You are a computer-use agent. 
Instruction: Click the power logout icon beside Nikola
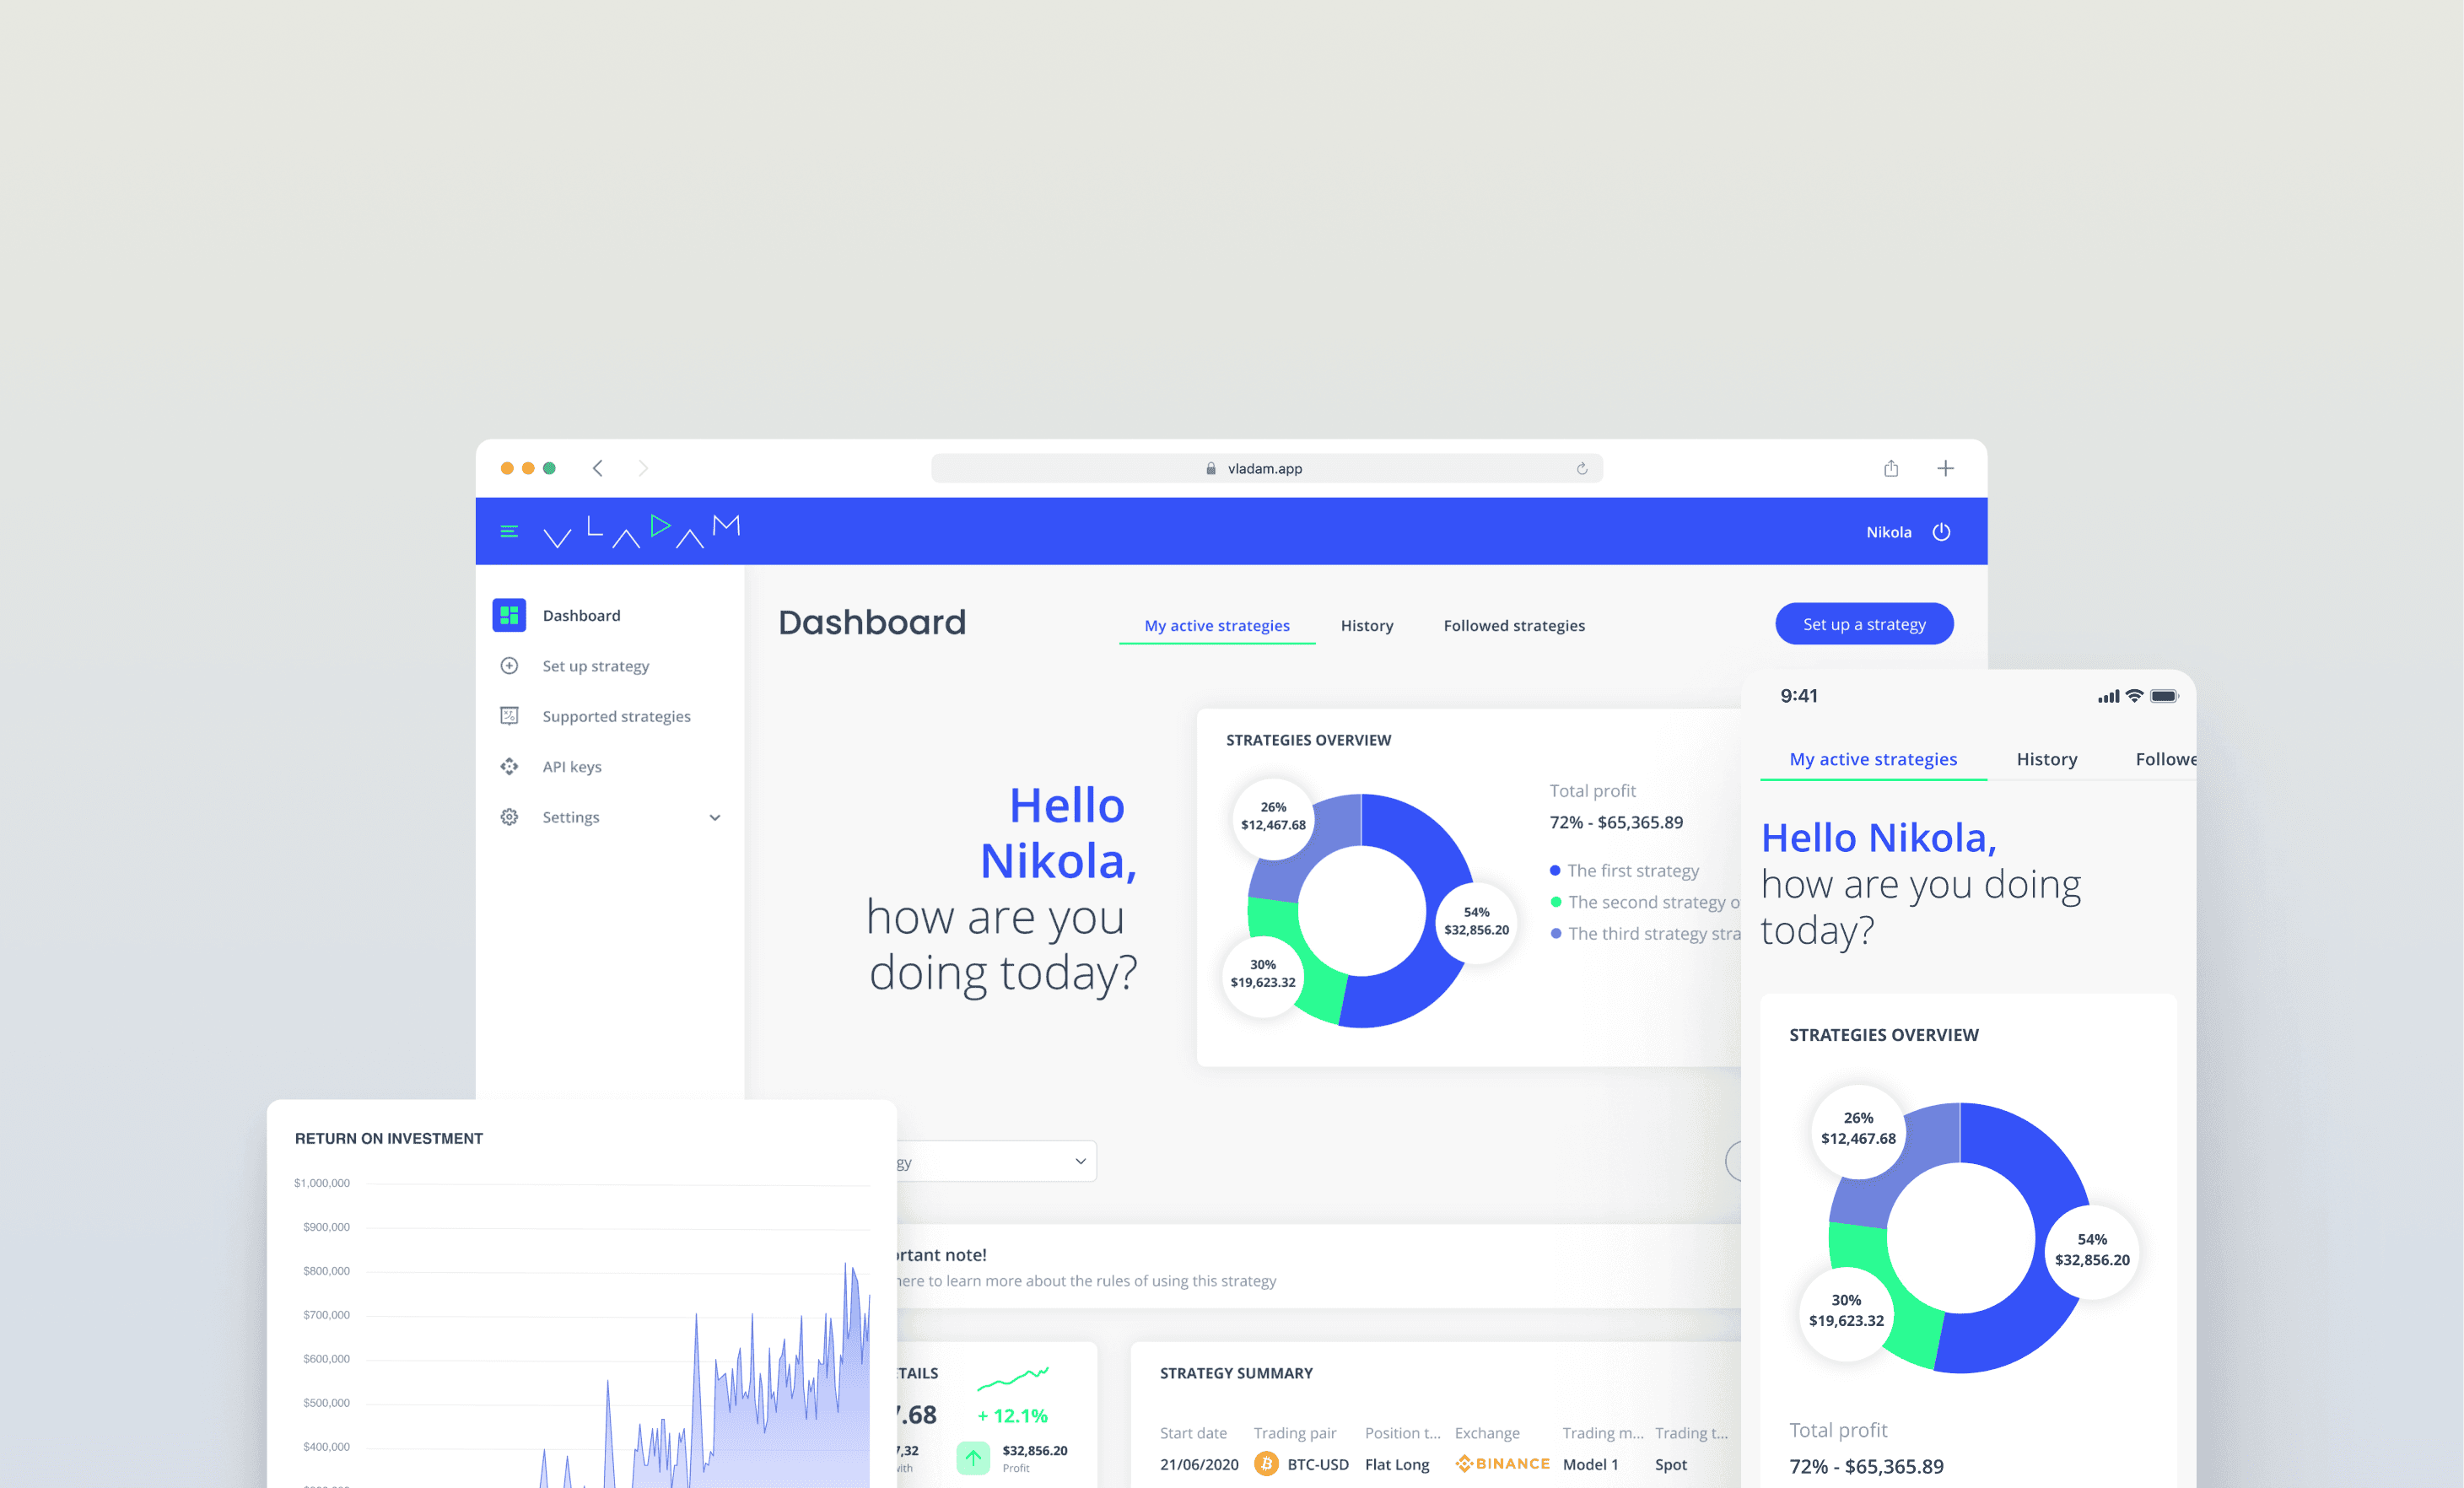(1941, 532)
